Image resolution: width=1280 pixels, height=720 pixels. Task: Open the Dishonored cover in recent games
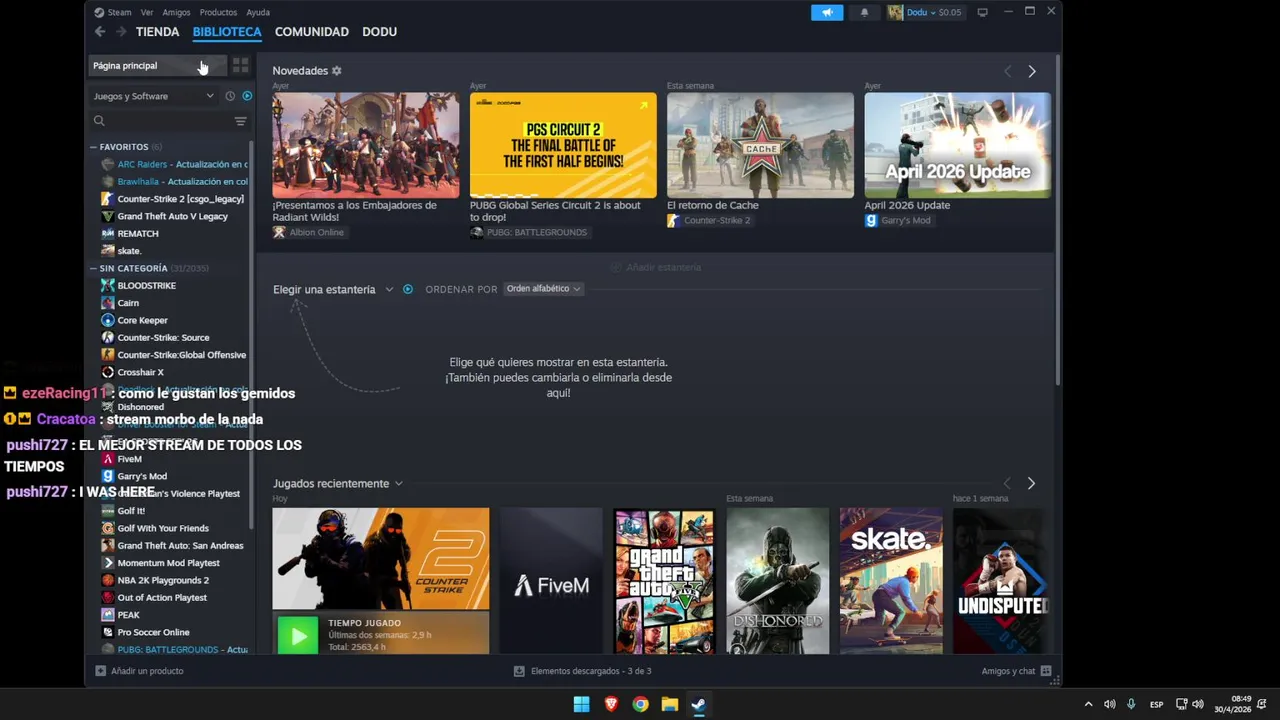(777, 581)
